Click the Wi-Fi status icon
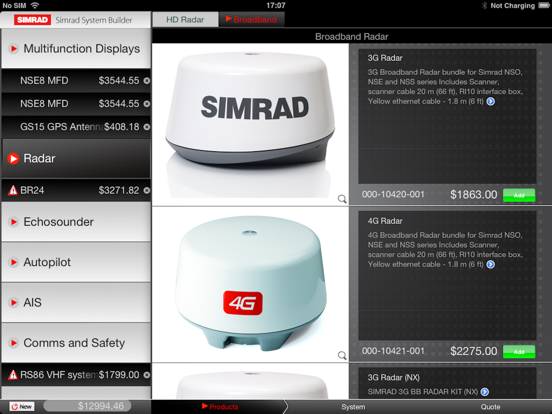552x414 pixels. (x=34, y=5)
